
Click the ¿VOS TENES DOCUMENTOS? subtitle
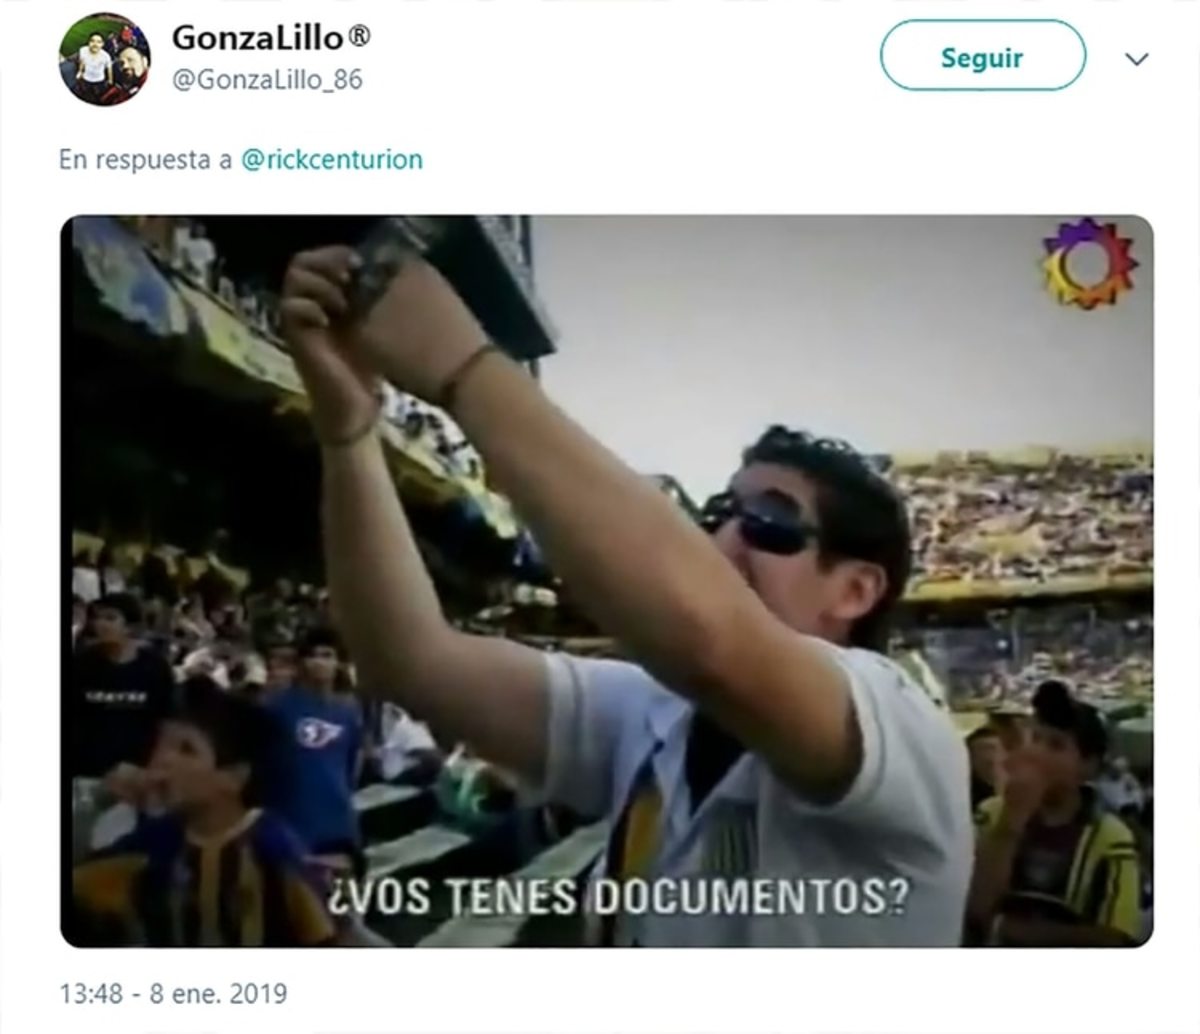pyautogui.click(x=617, y=895)
